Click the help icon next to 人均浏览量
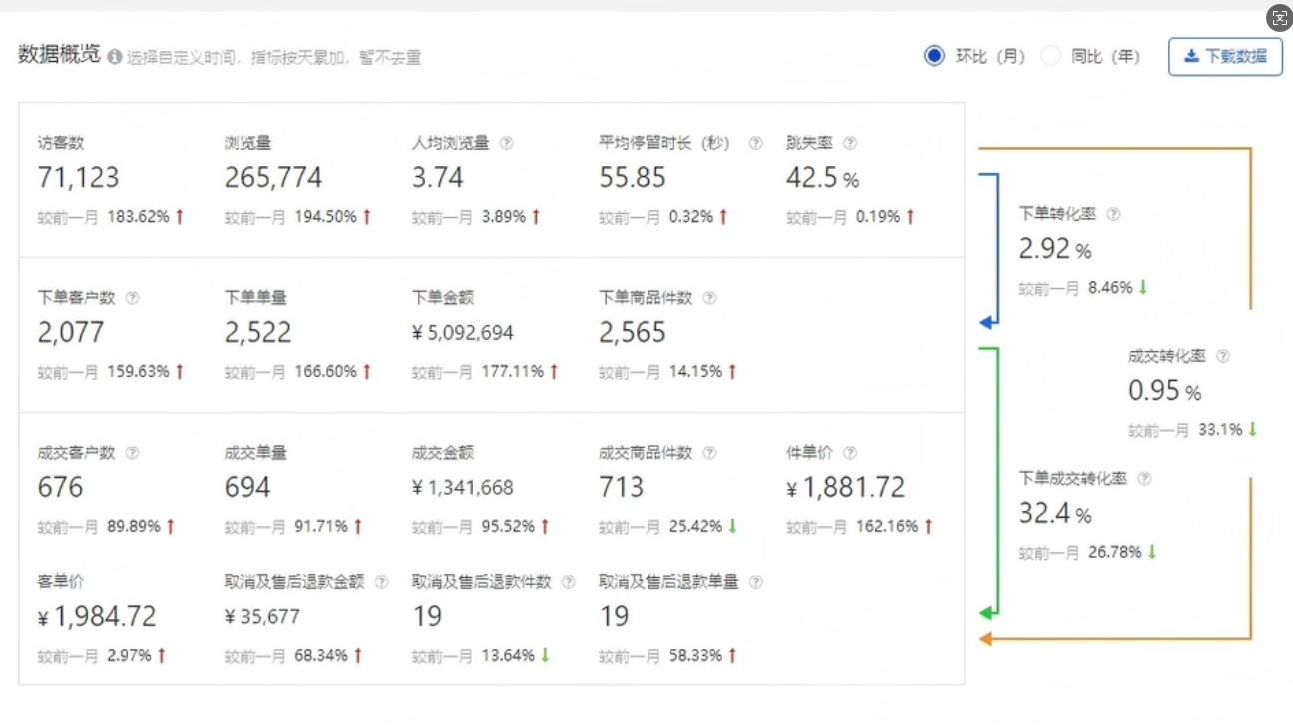 click(506, 143)
